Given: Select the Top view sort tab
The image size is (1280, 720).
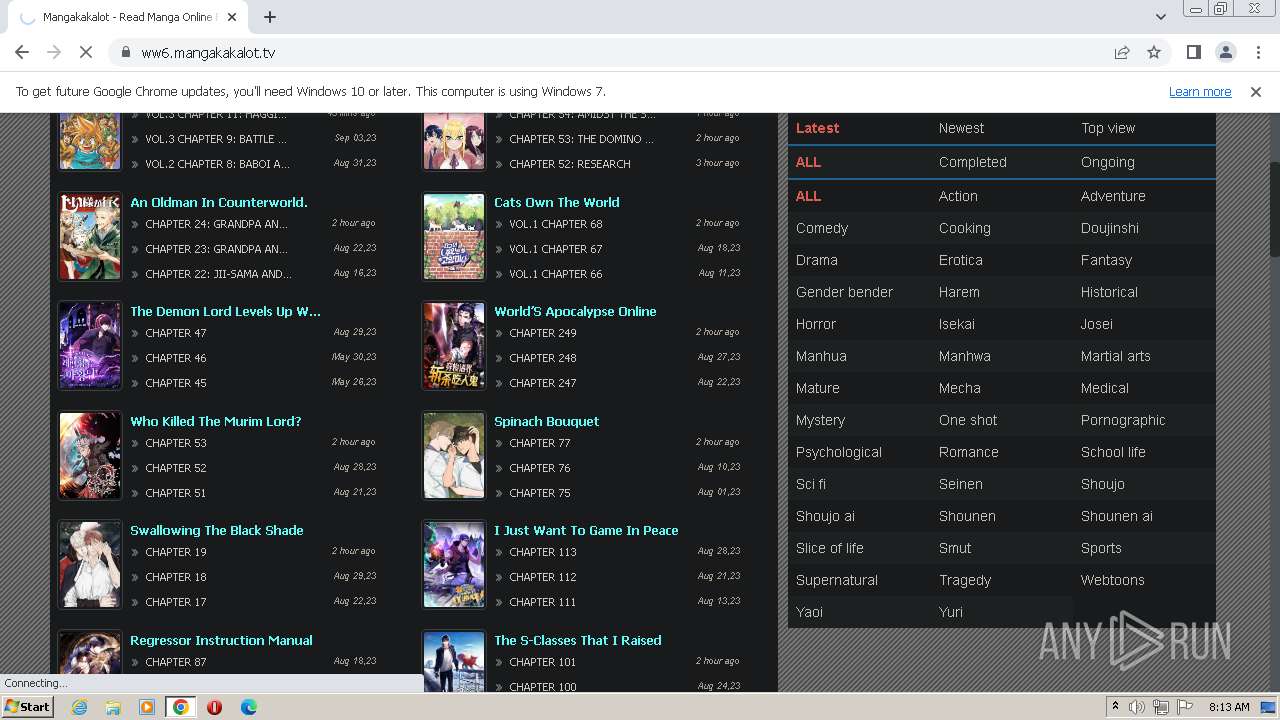Looking at the screenshot, I should (x=1108, y=128).
